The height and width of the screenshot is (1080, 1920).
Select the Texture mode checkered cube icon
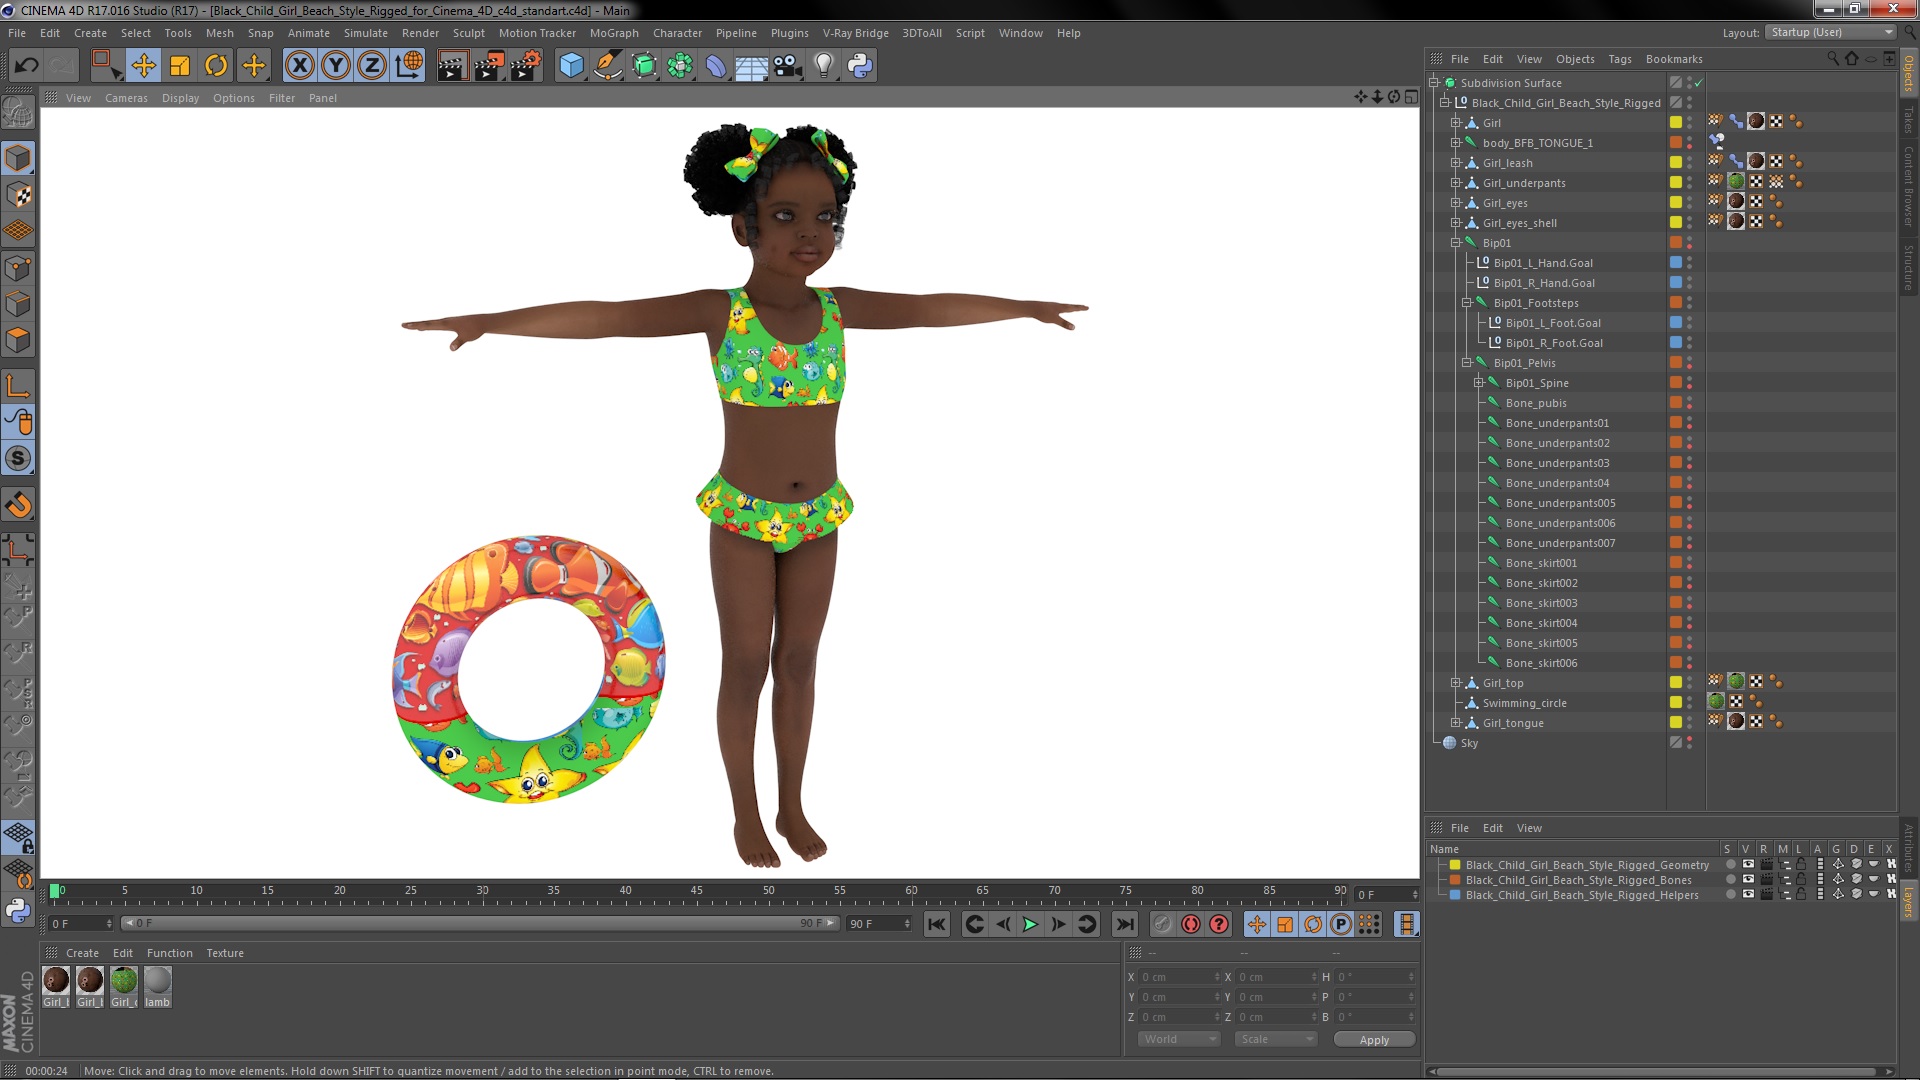[18, 195]
